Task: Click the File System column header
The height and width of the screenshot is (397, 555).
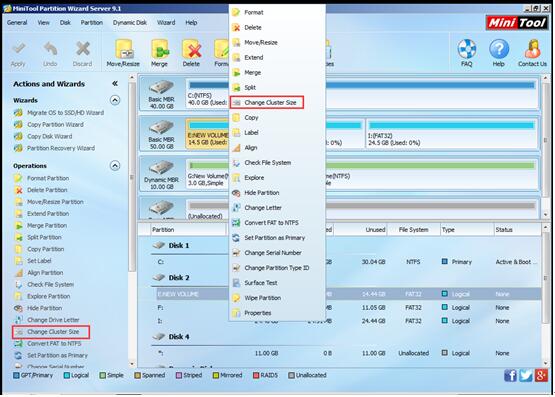Action: pyautogui.click(x=413, y=230)
